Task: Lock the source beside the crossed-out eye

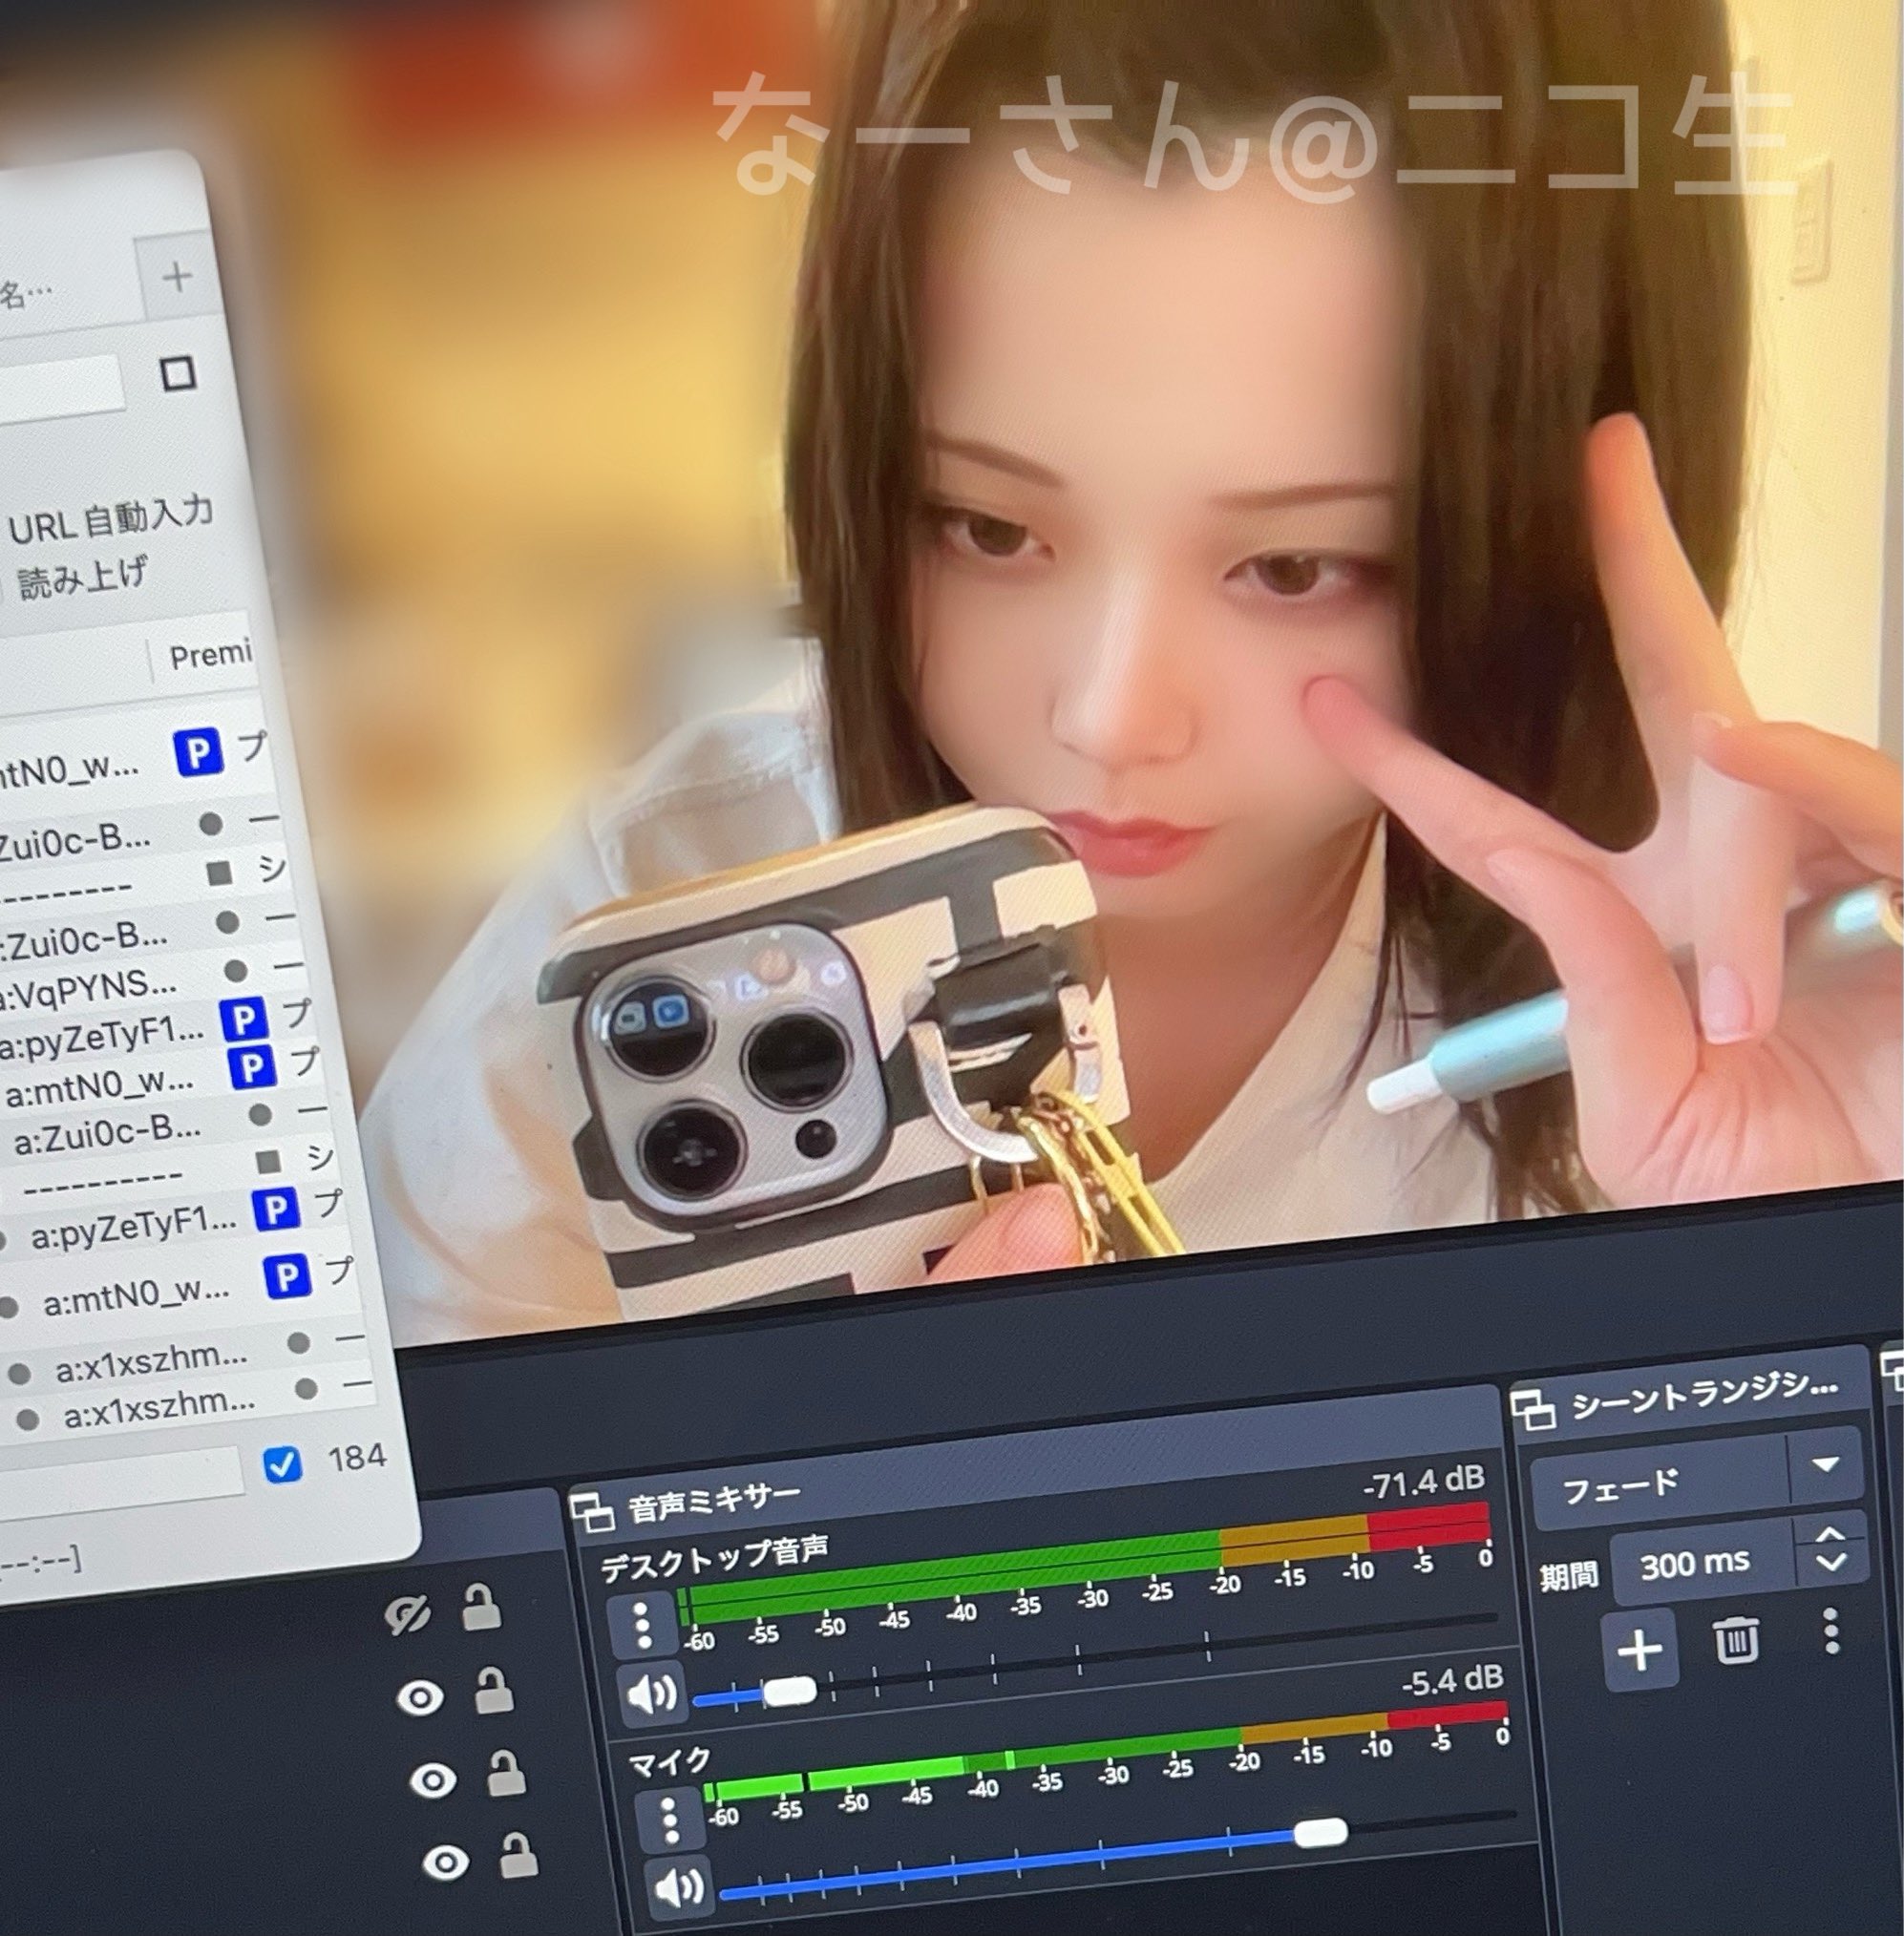Action: point(480,1607)
